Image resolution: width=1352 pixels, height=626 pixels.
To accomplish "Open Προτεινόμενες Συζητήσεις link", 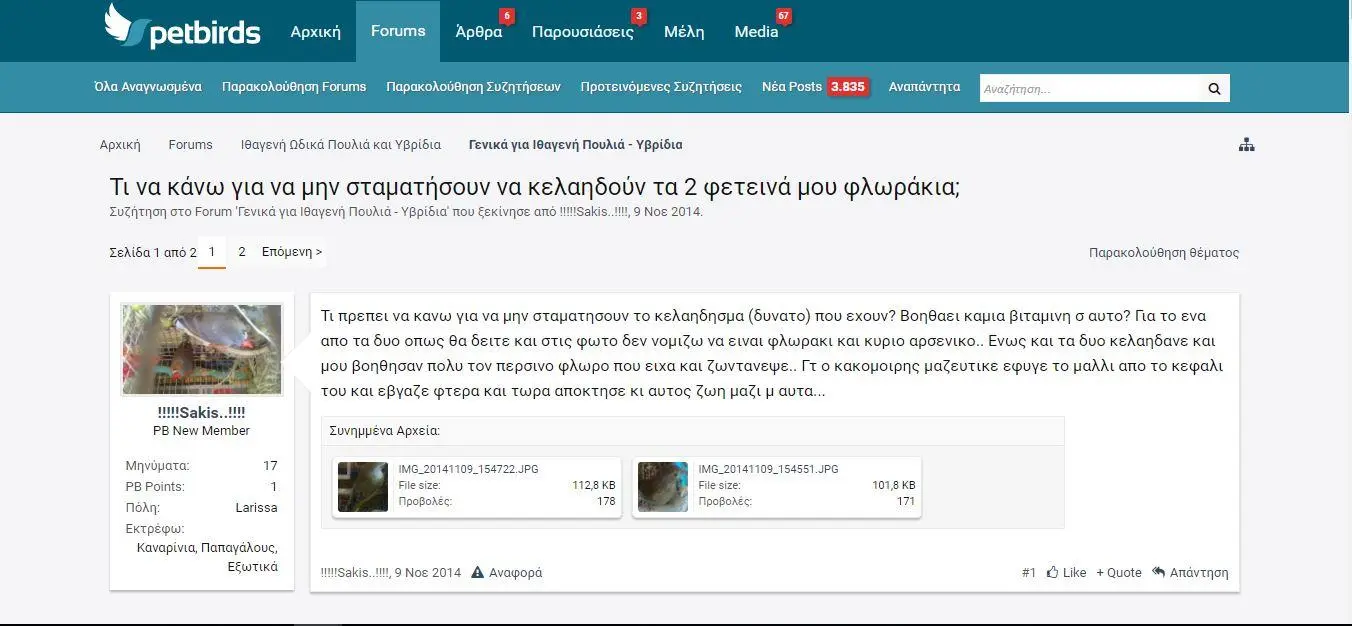I will point(661,87).
